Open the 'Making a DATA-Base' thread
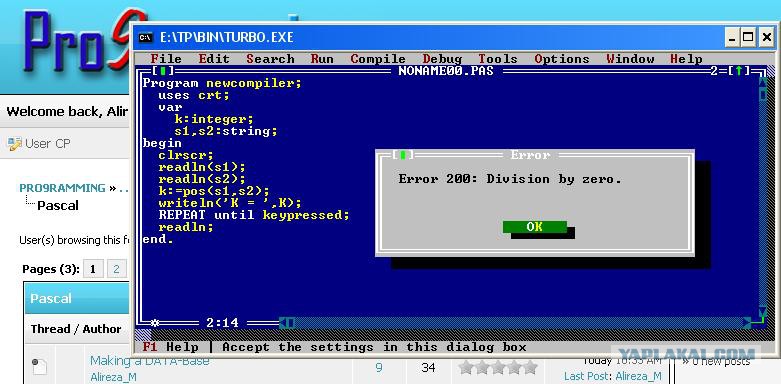 click(x=149, y=361)
